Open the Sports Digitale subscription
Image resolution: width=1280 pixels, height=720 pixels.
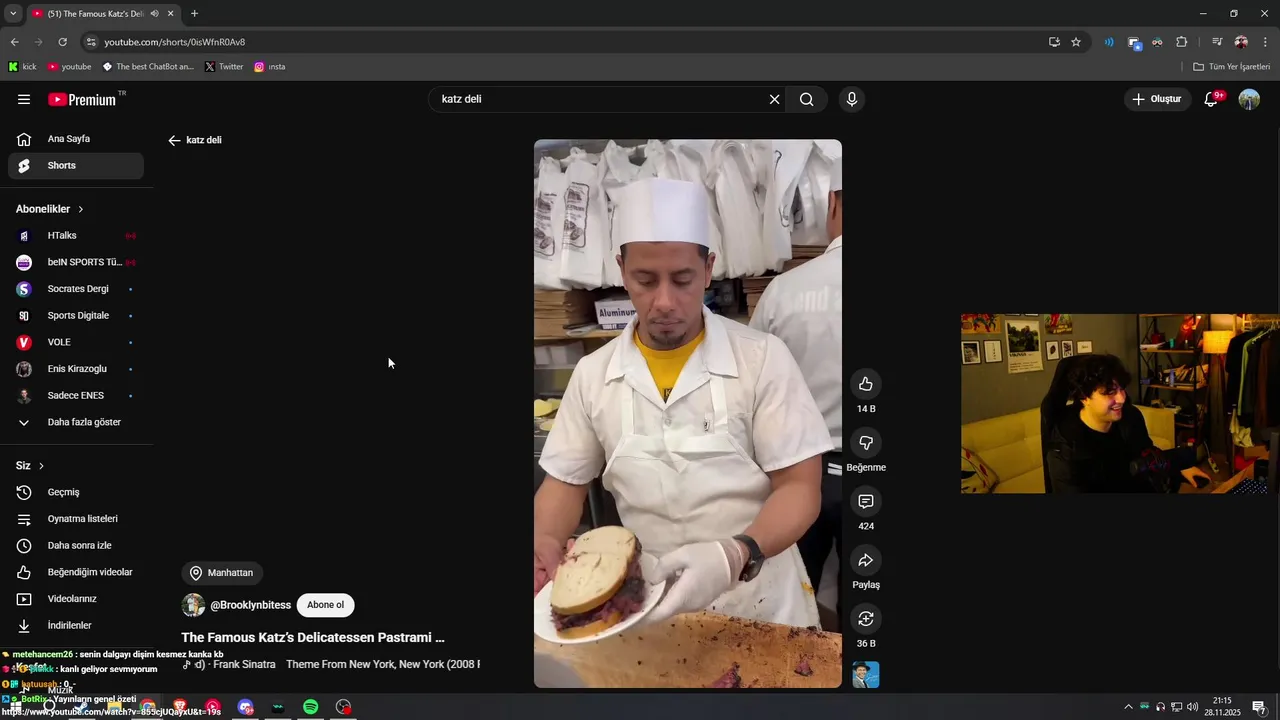pyautogui.click(x=76, y=316)
